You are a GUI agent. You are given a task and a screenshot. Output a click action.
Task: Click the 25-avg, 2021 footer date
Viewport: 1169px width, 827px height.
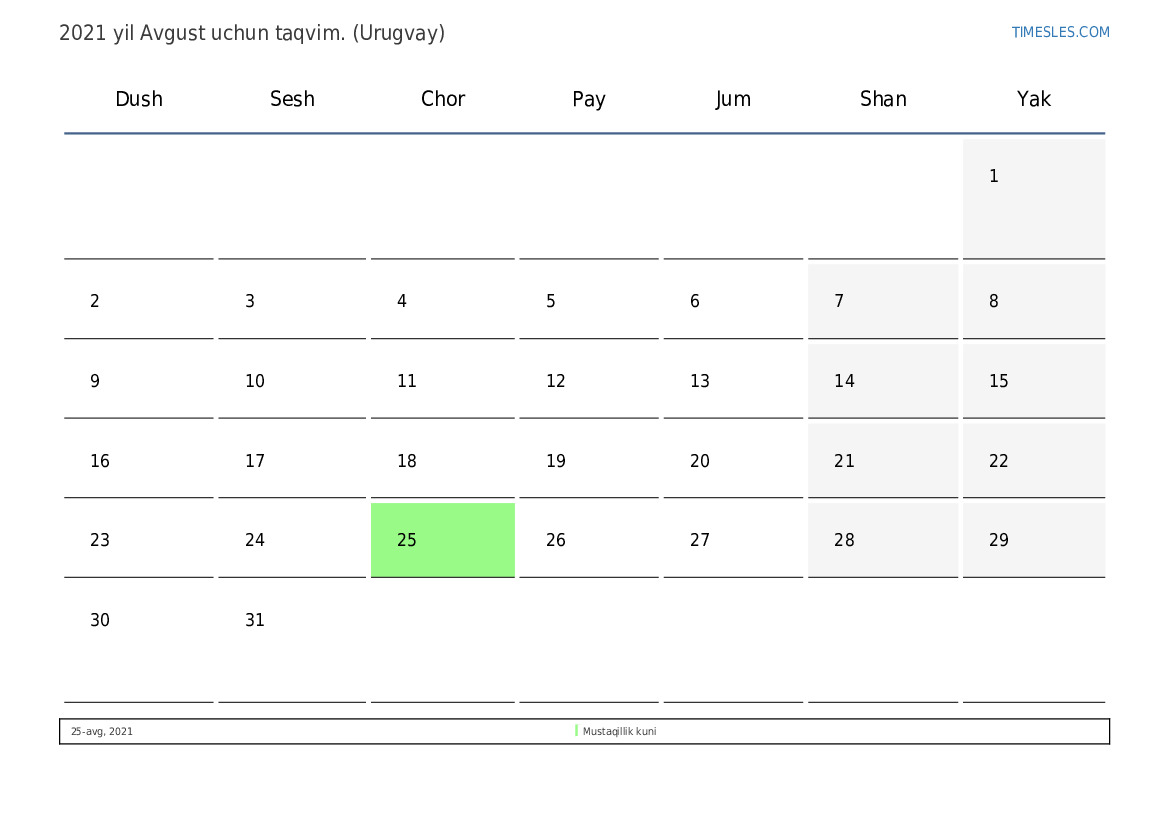tap(102, 732)
